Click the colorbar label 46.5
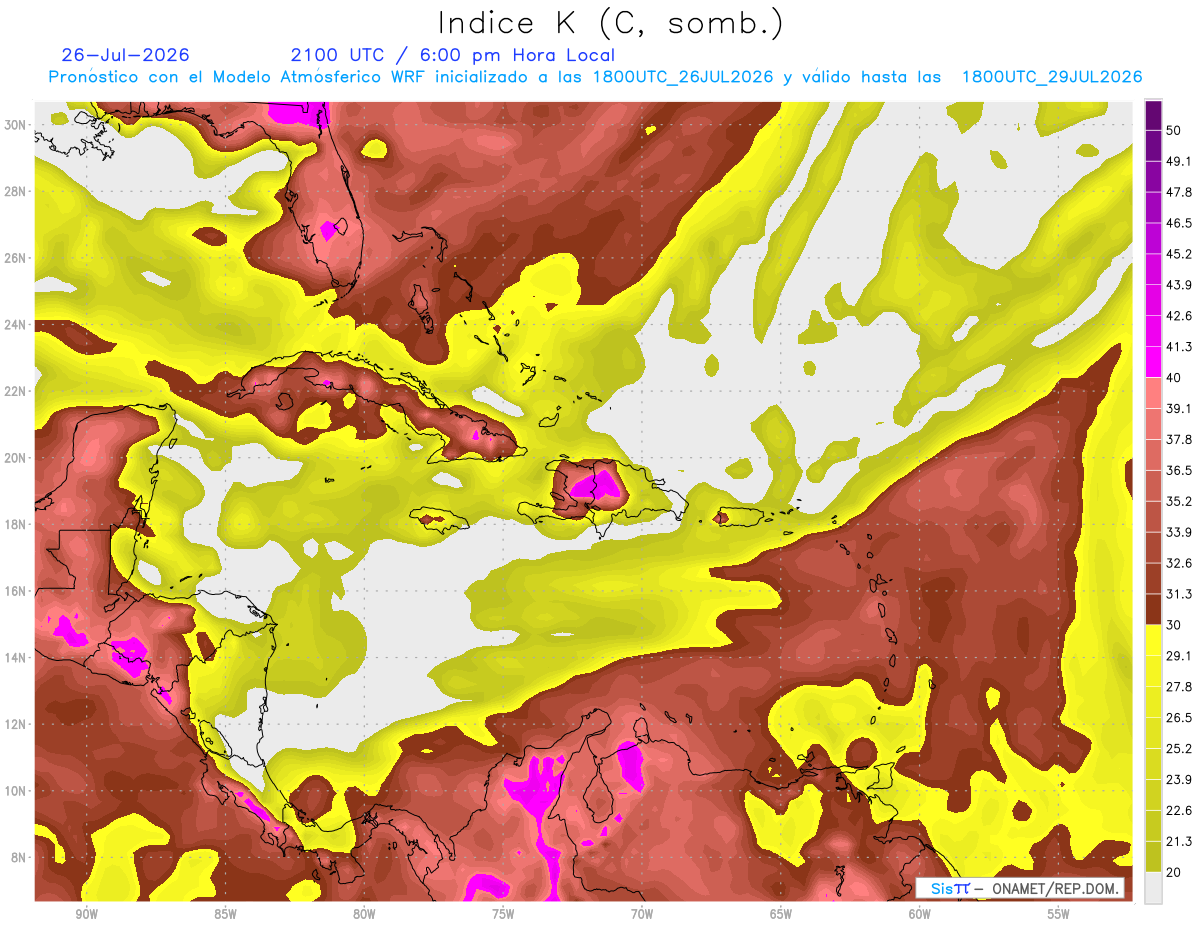 pyautogui.click(x=1179, y=223)
